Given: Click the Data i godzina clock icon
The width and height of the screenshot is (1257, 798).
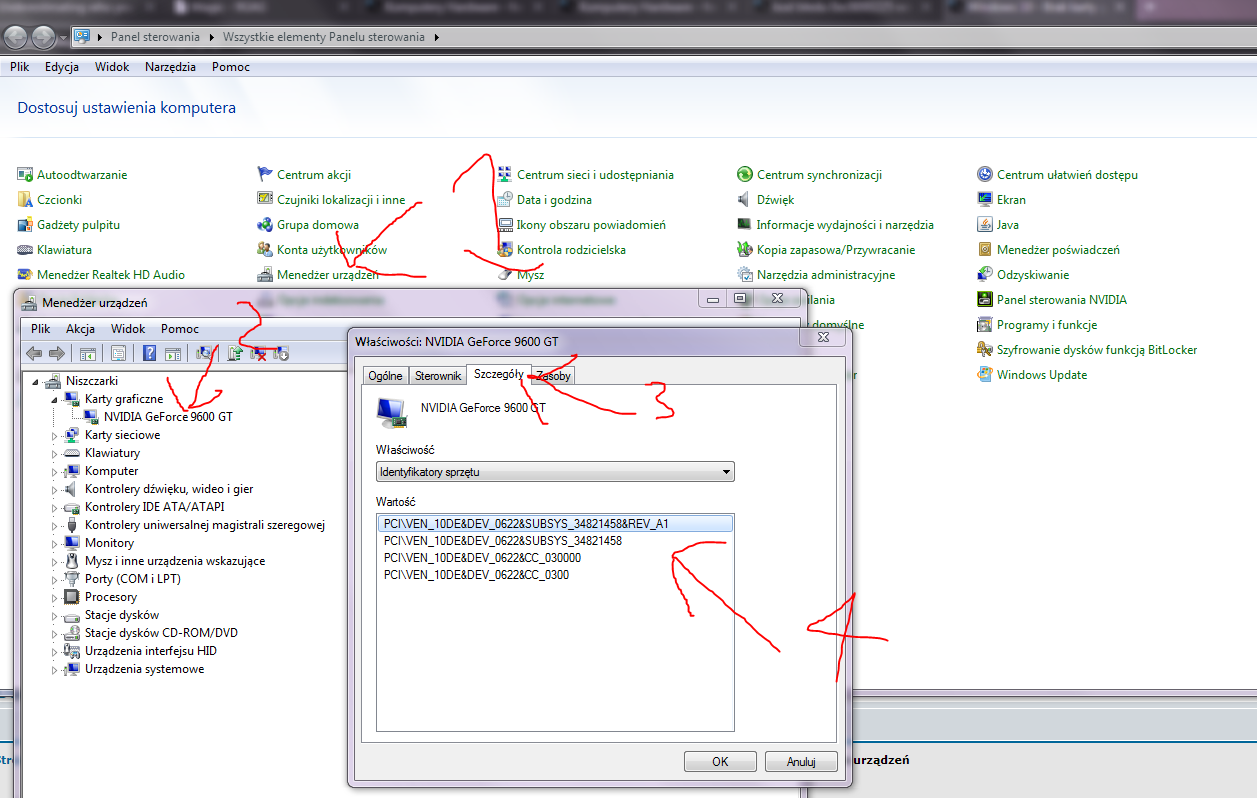Looking at the screenshot, I should click(505, 200).
